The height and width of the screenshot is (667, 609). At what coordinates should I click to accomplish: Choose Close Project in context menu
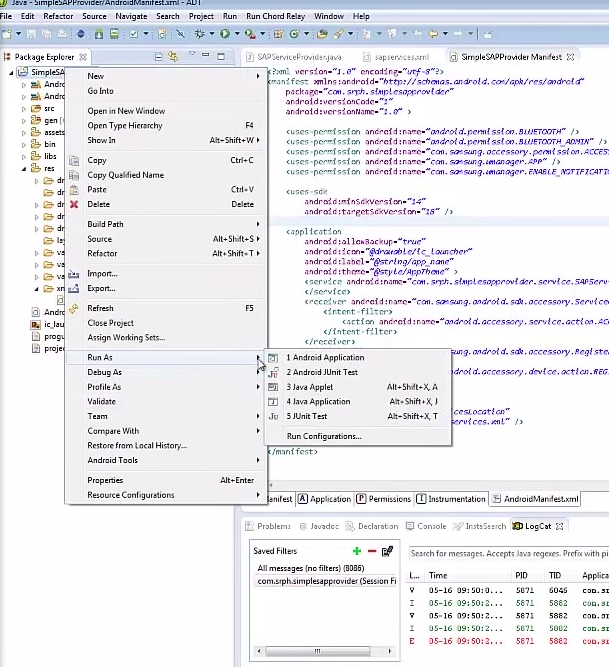166,323
